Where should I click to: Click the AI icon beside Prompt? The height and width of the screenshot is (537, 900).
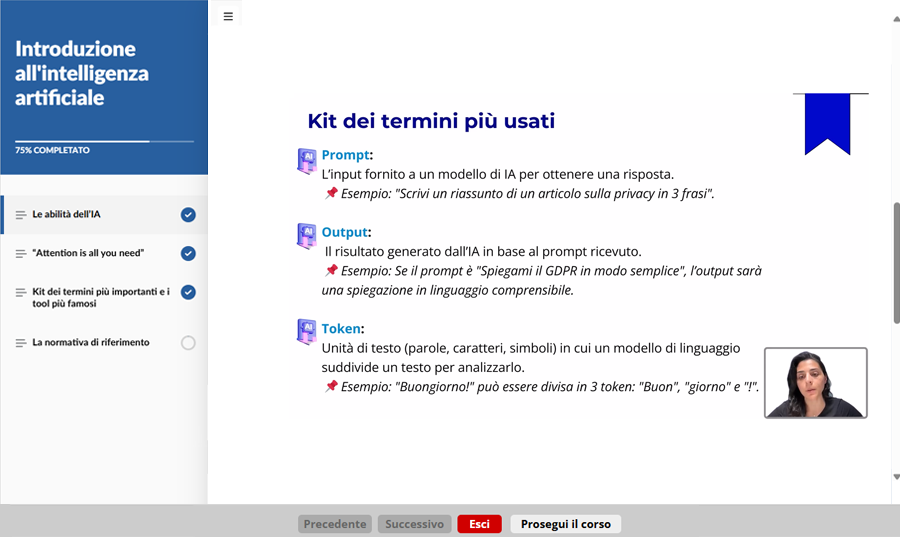tap(307, 162)
